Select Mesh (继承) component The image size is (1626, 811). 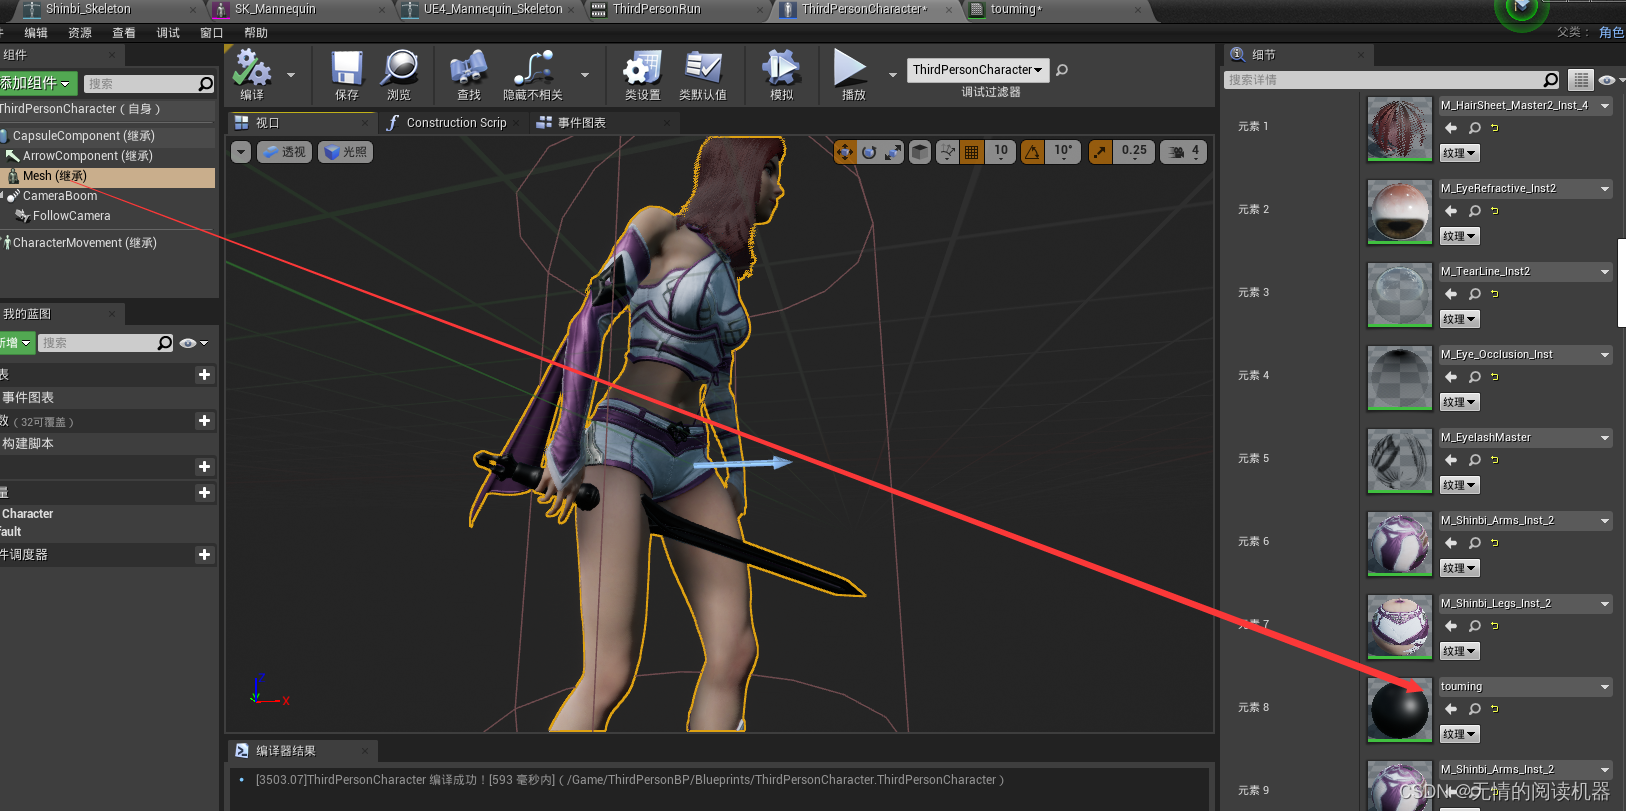coord(55,176)
